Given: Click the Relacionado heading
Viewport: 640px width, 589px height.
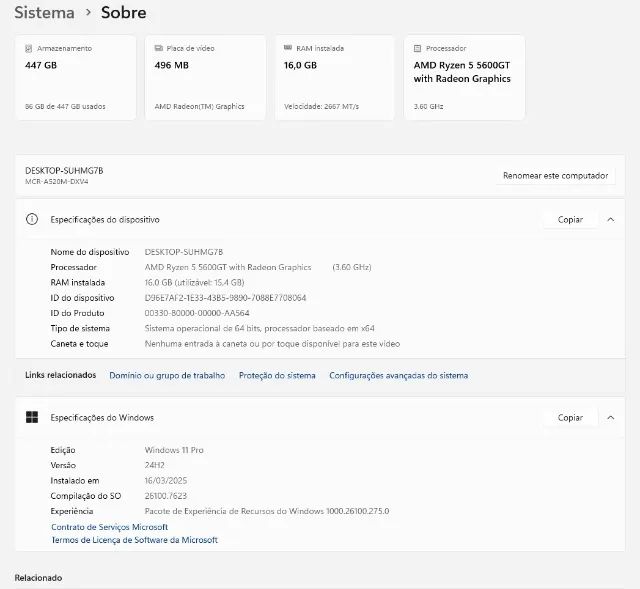Looking at the screenshot, I should (x=38, y=578).
